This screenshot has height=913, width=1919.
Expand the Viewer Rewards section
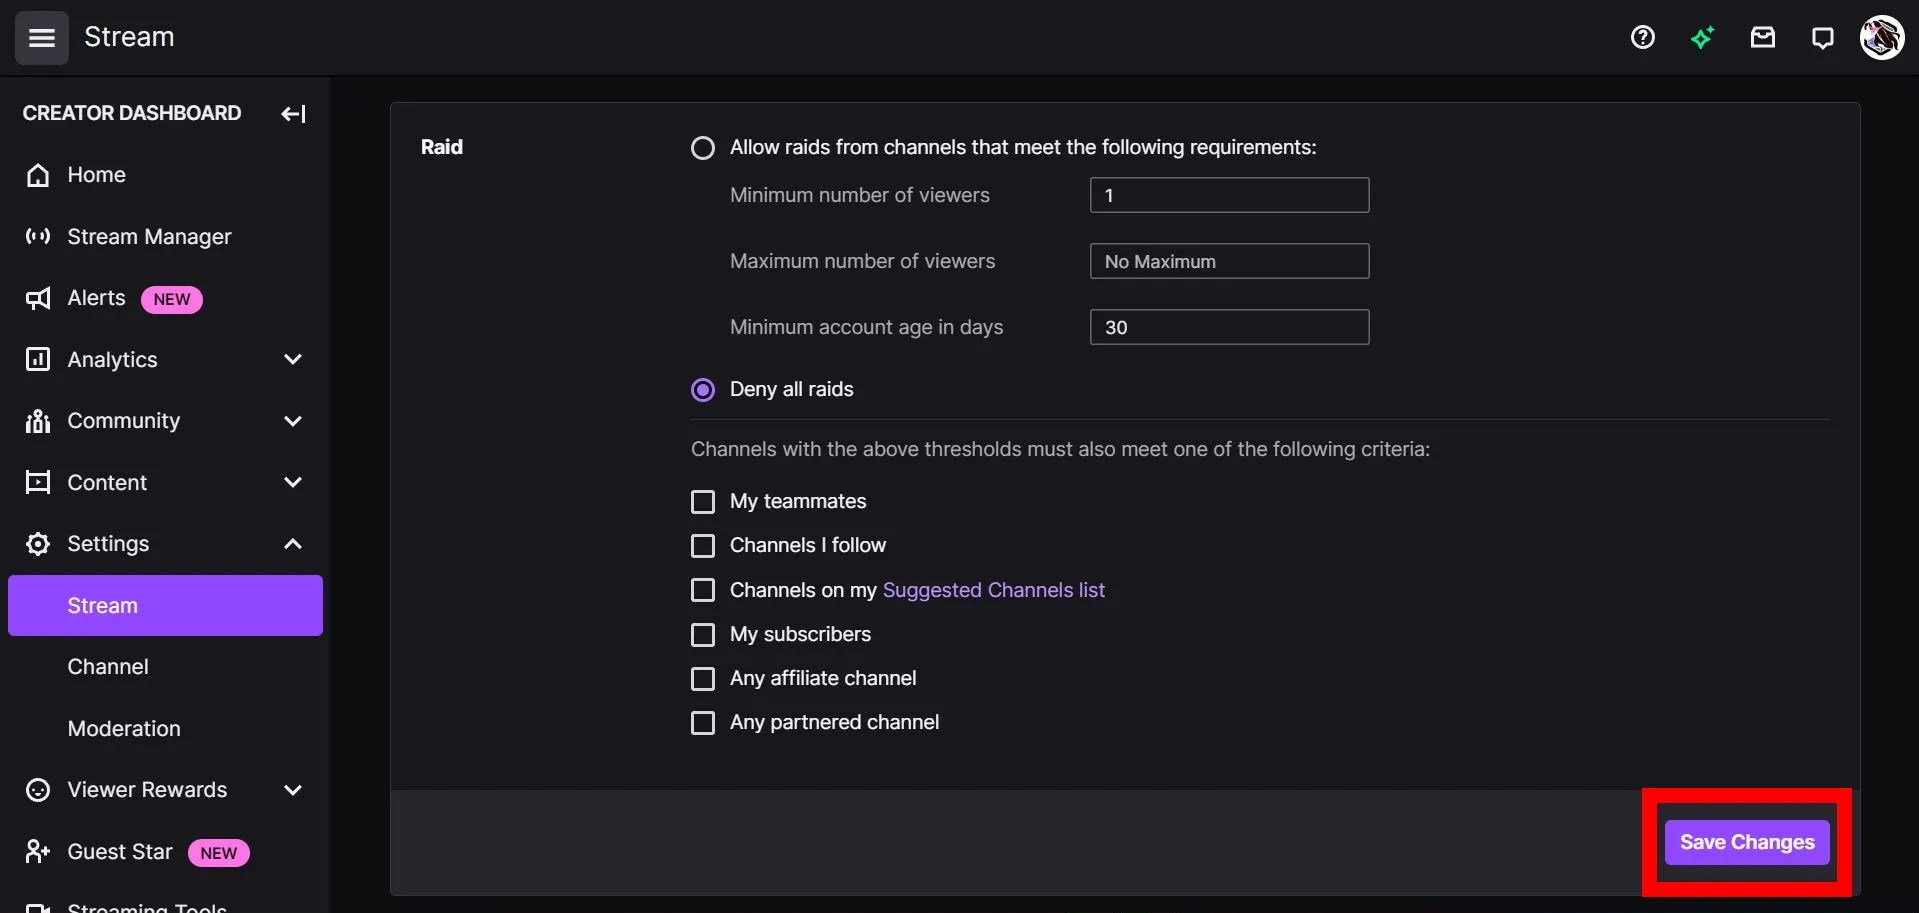(x=292, y=789)
